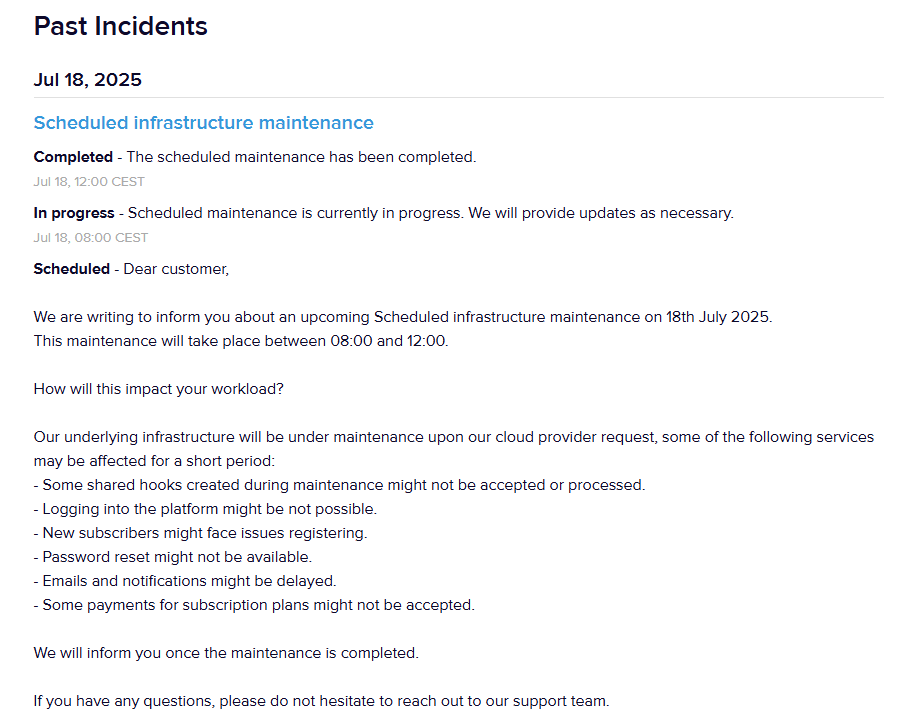Click the subscription plans payments bullet
This screenshot has height=727, width=904.
[x=254, y=605]
